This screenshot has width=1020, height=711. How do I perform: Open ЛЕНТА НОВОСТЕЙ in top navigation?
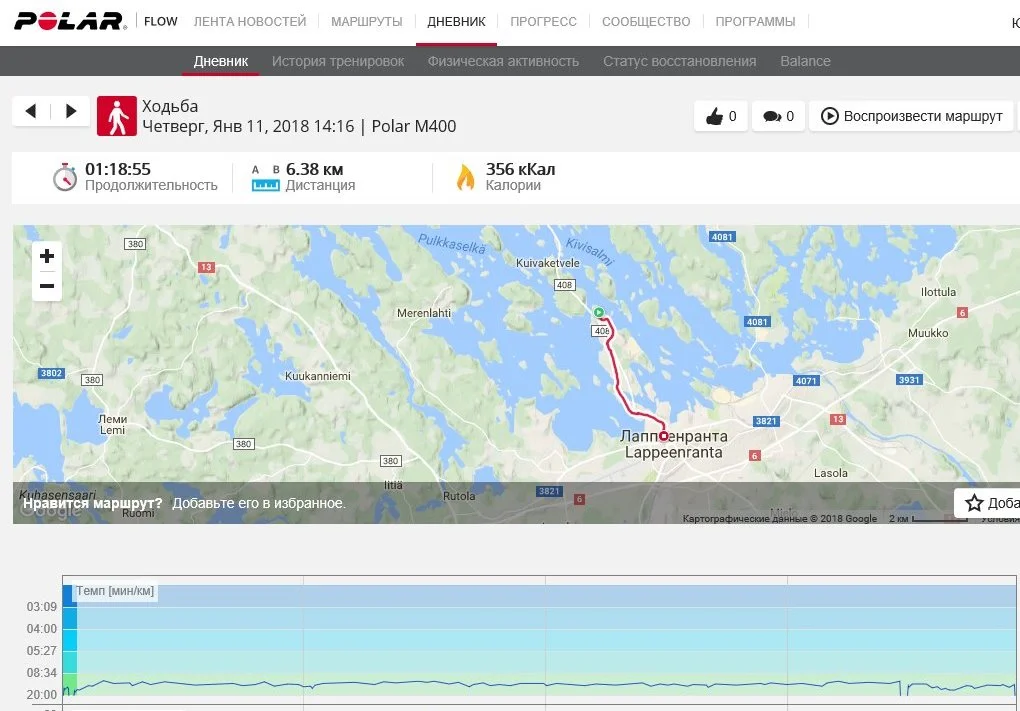[250, 21]
